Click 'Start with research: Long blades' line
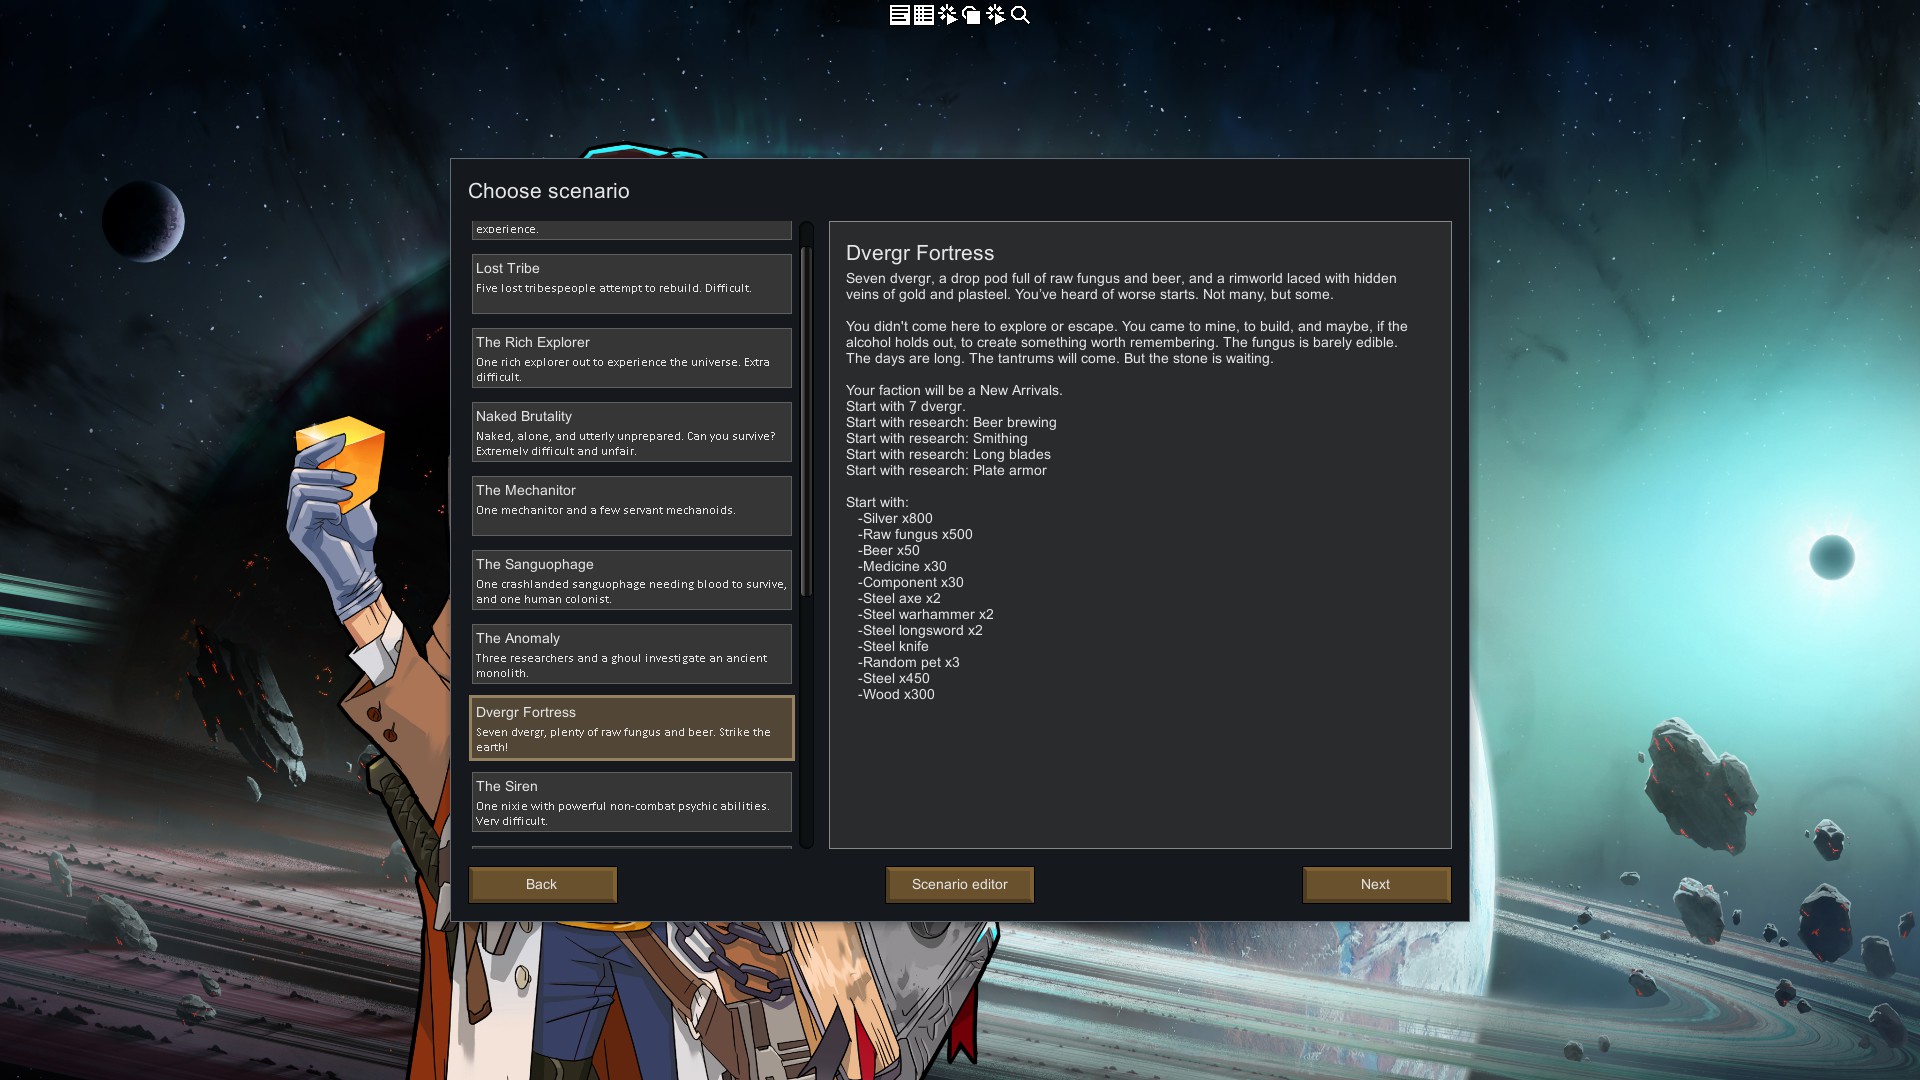1920x1080 pixels. [x=948, y=454]
